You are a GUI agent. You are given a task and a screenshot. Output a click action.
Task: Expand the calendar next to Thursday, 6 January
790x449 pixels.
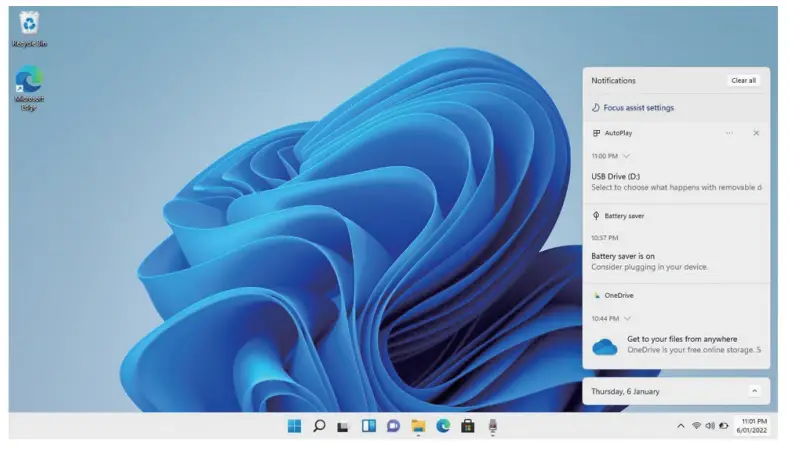pos(753,391)
